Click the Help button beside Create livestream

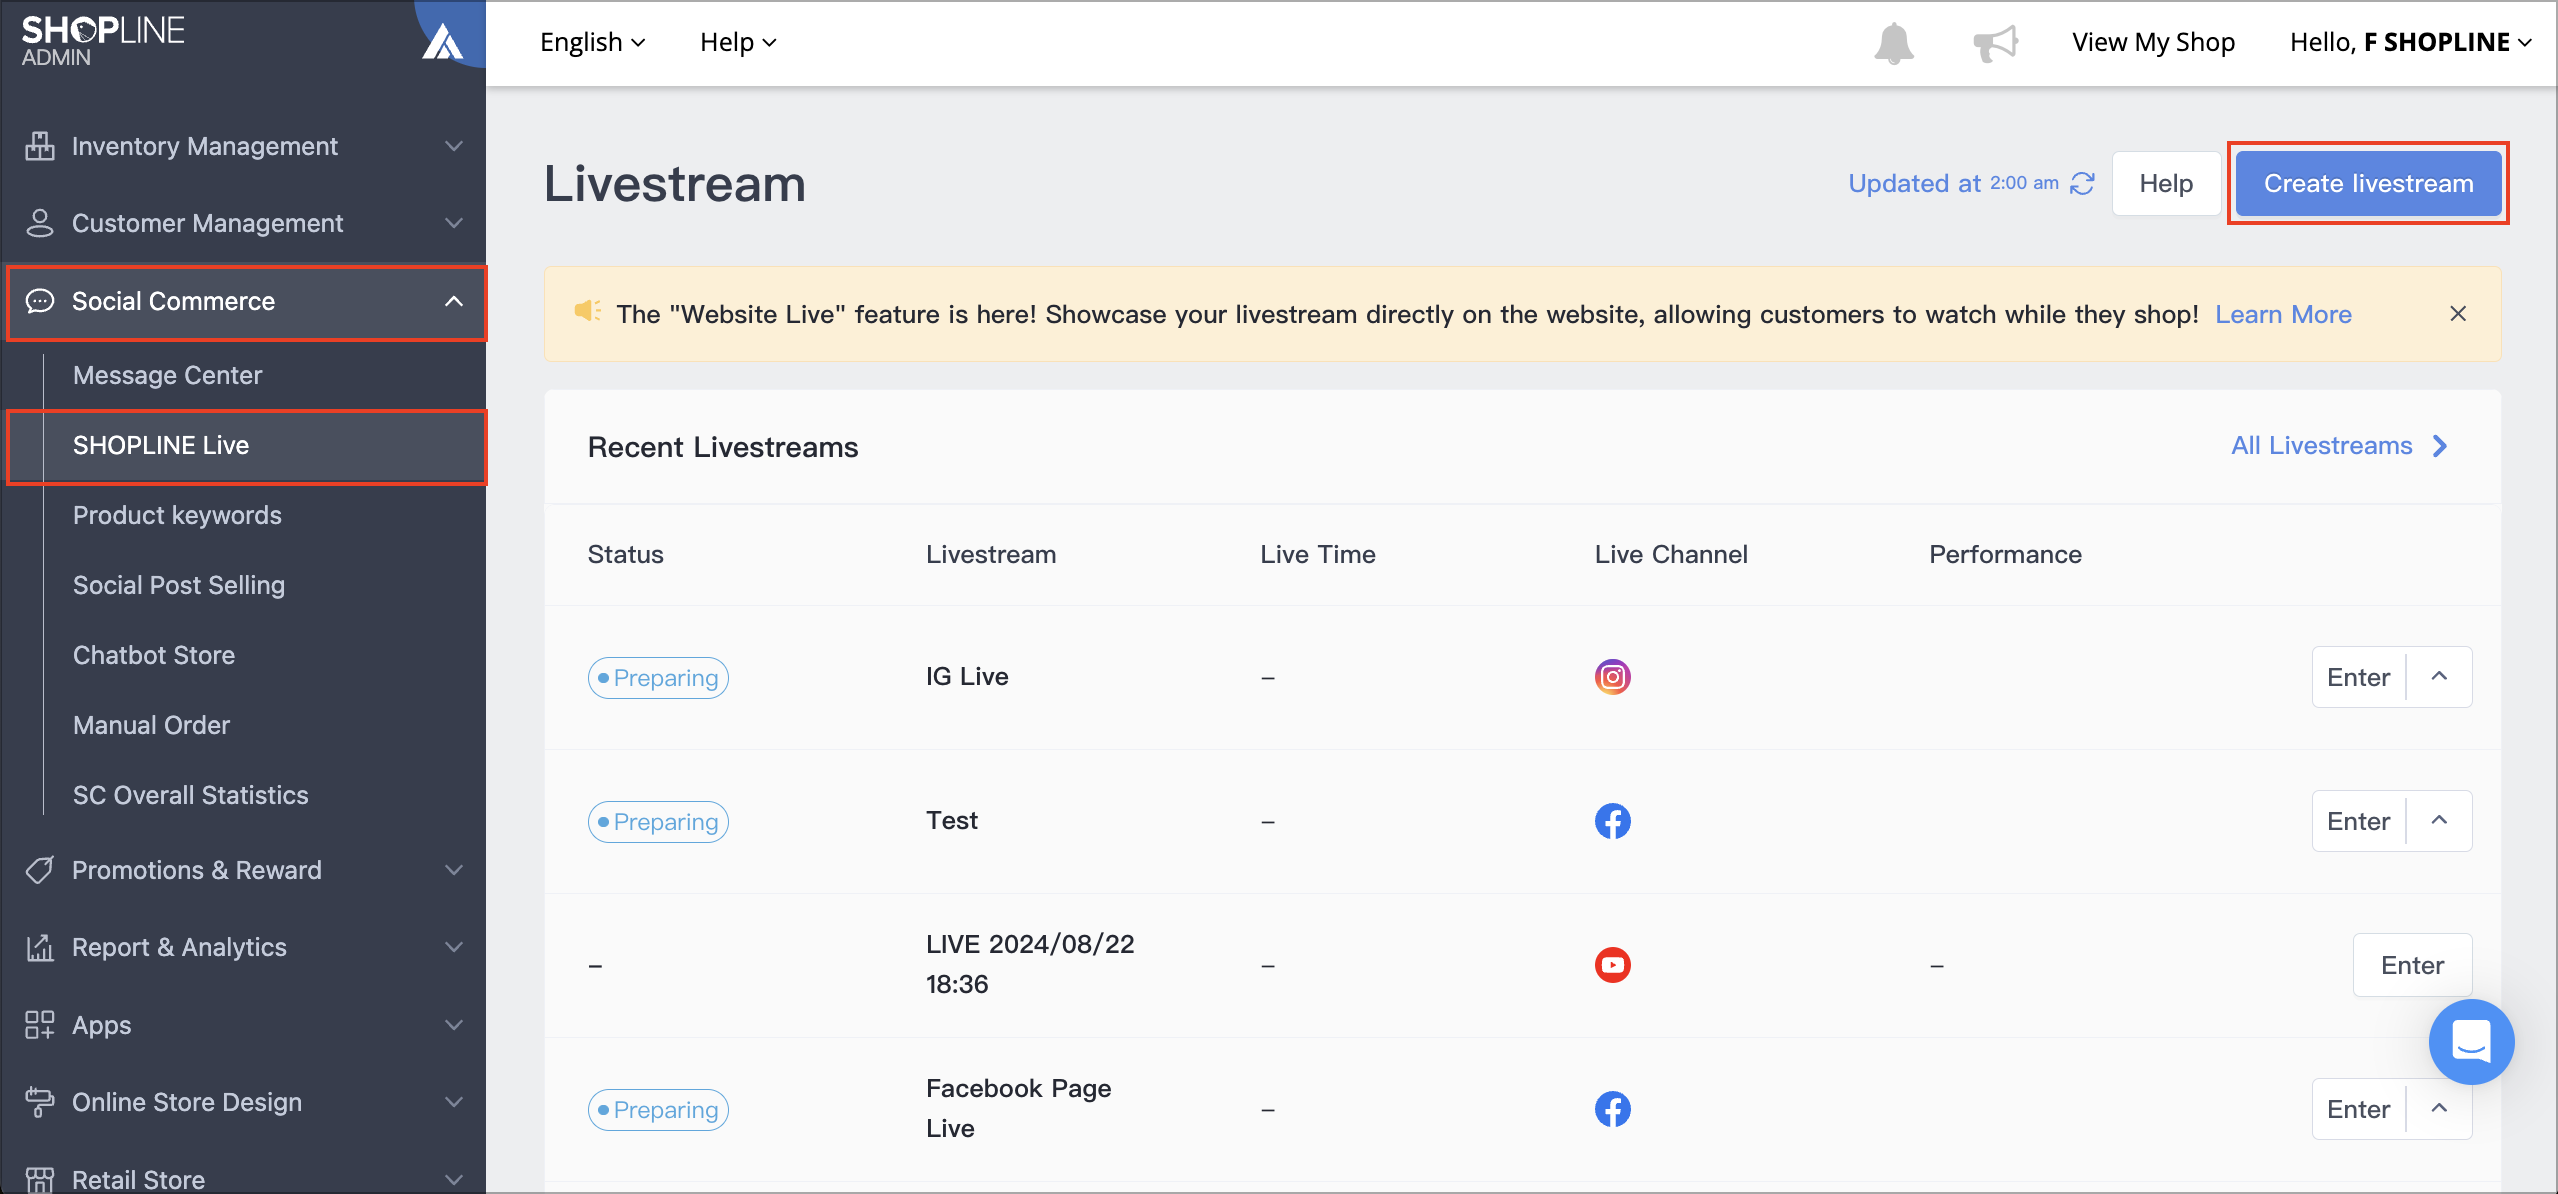click(x=2166, y=184)
